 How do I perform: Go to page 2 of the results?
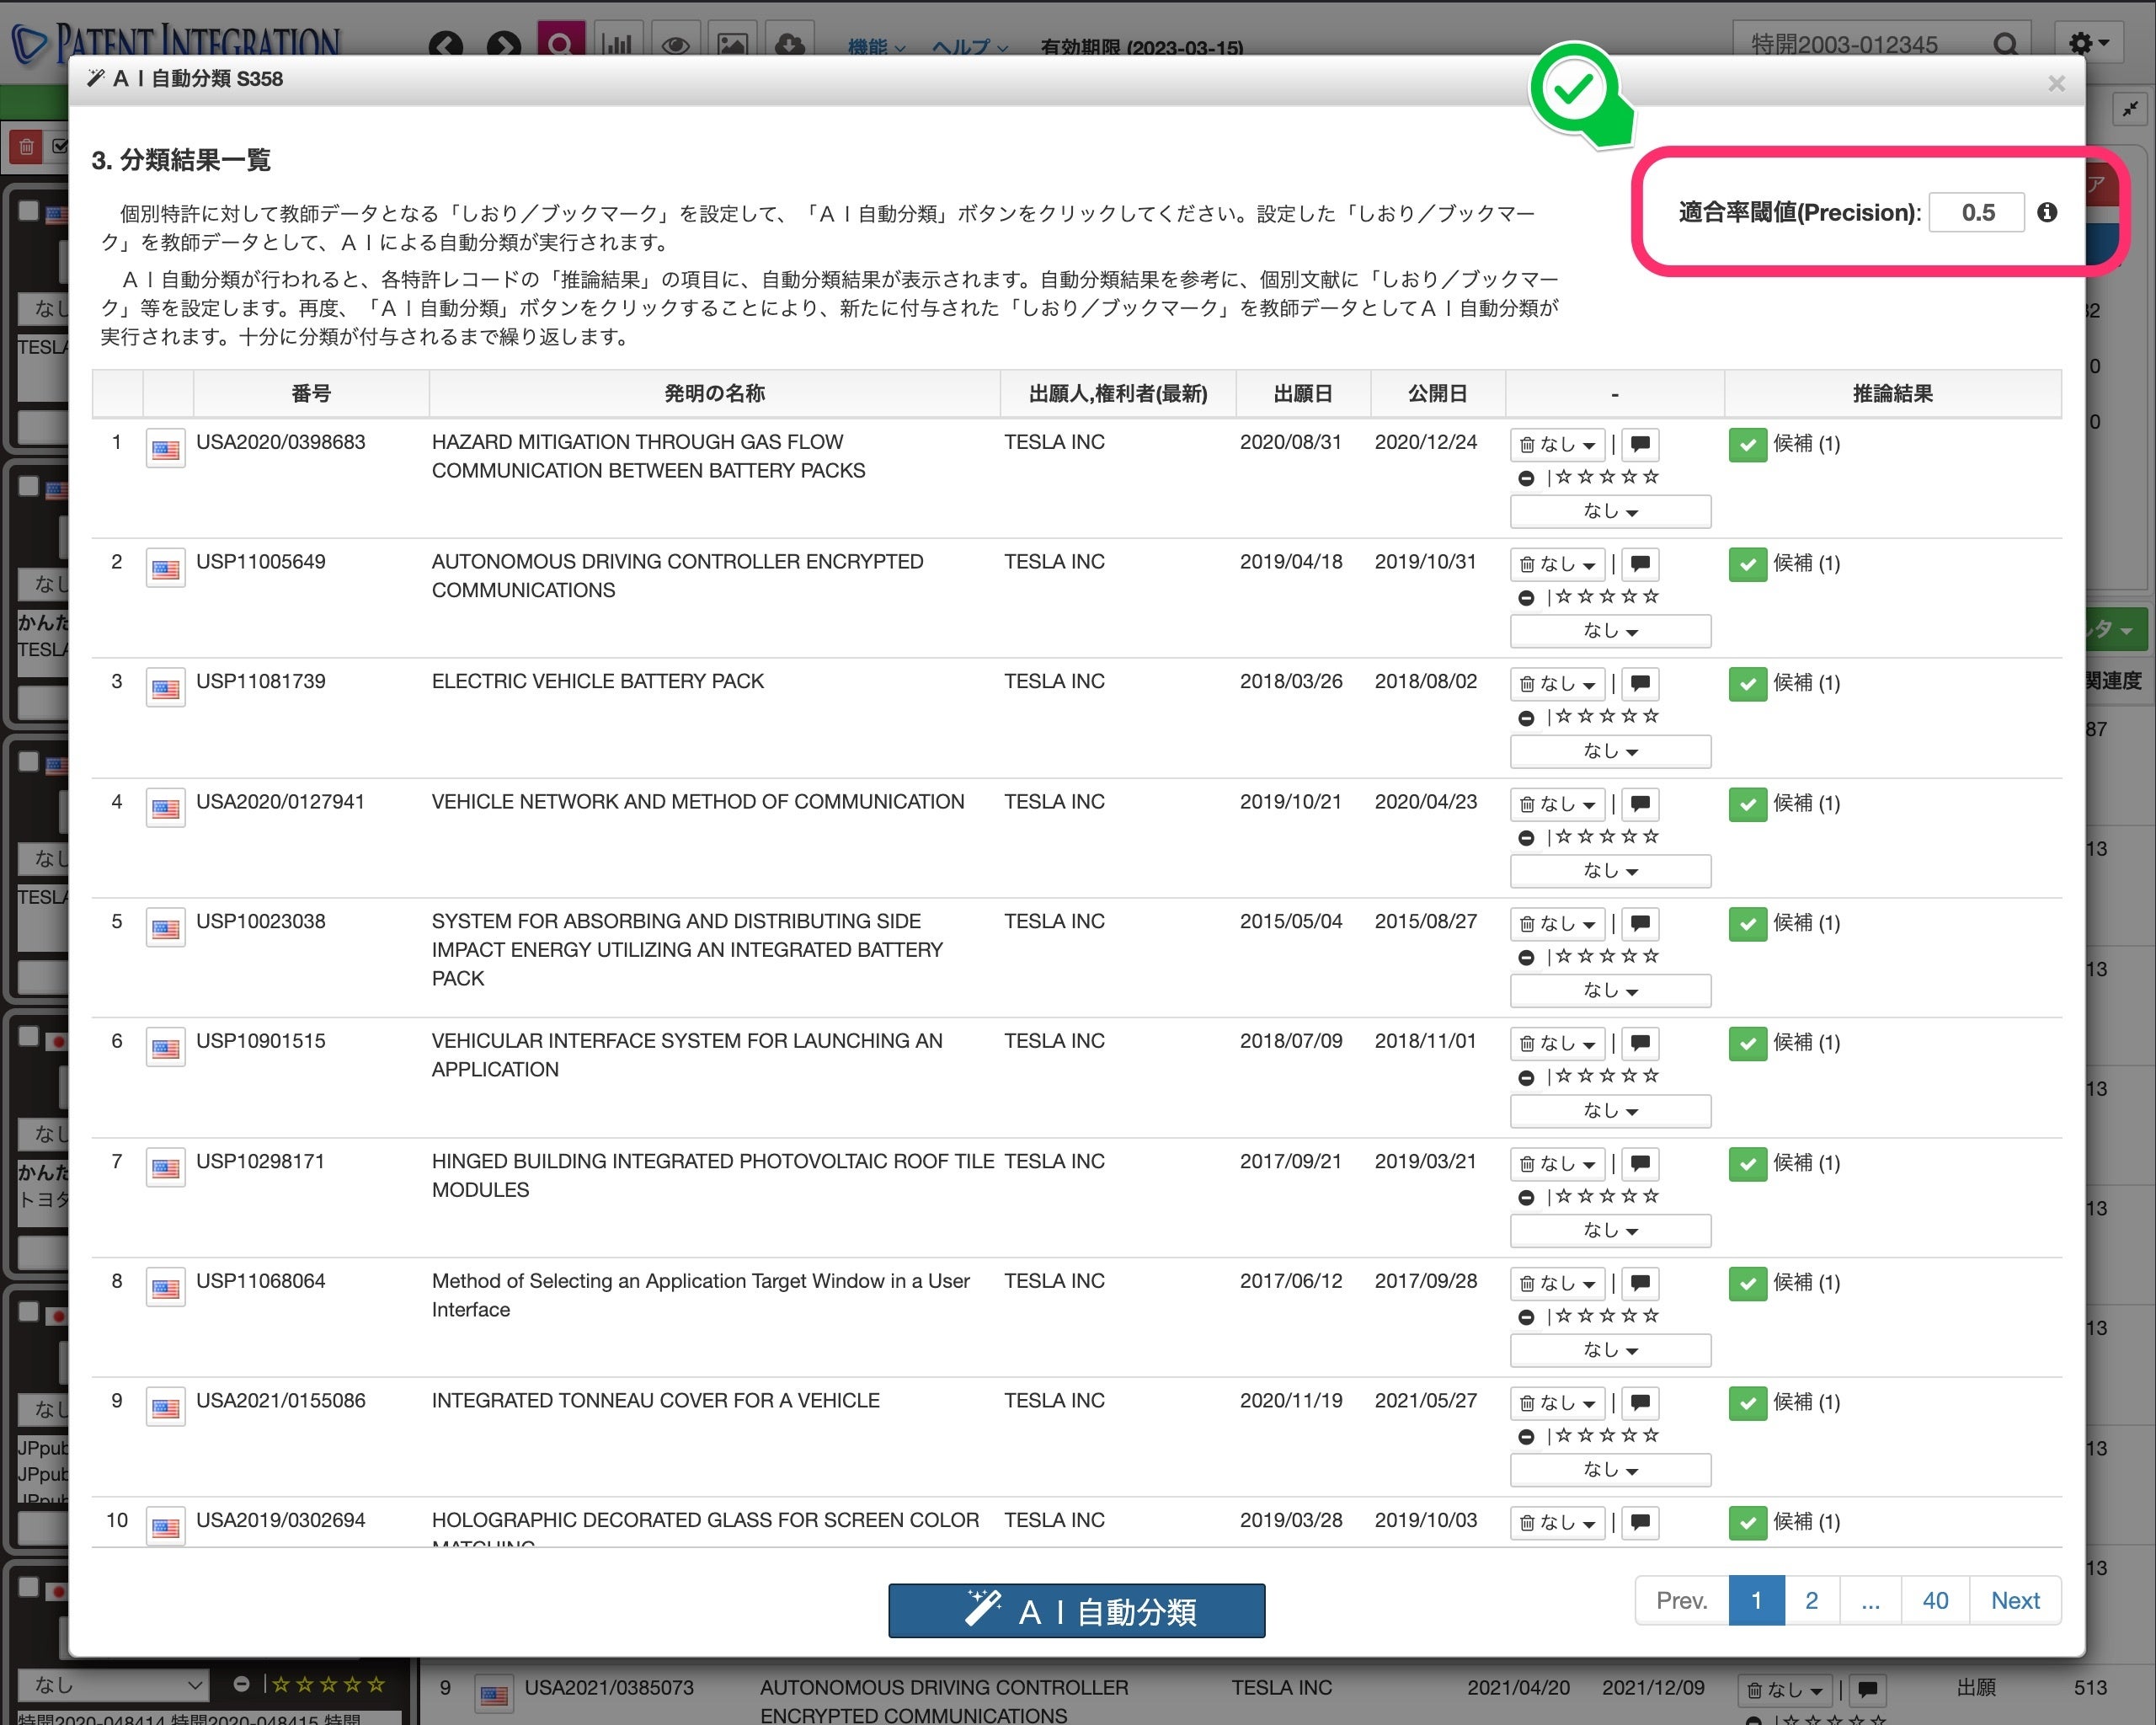pyautogui.click(x=1811, y=1601)
